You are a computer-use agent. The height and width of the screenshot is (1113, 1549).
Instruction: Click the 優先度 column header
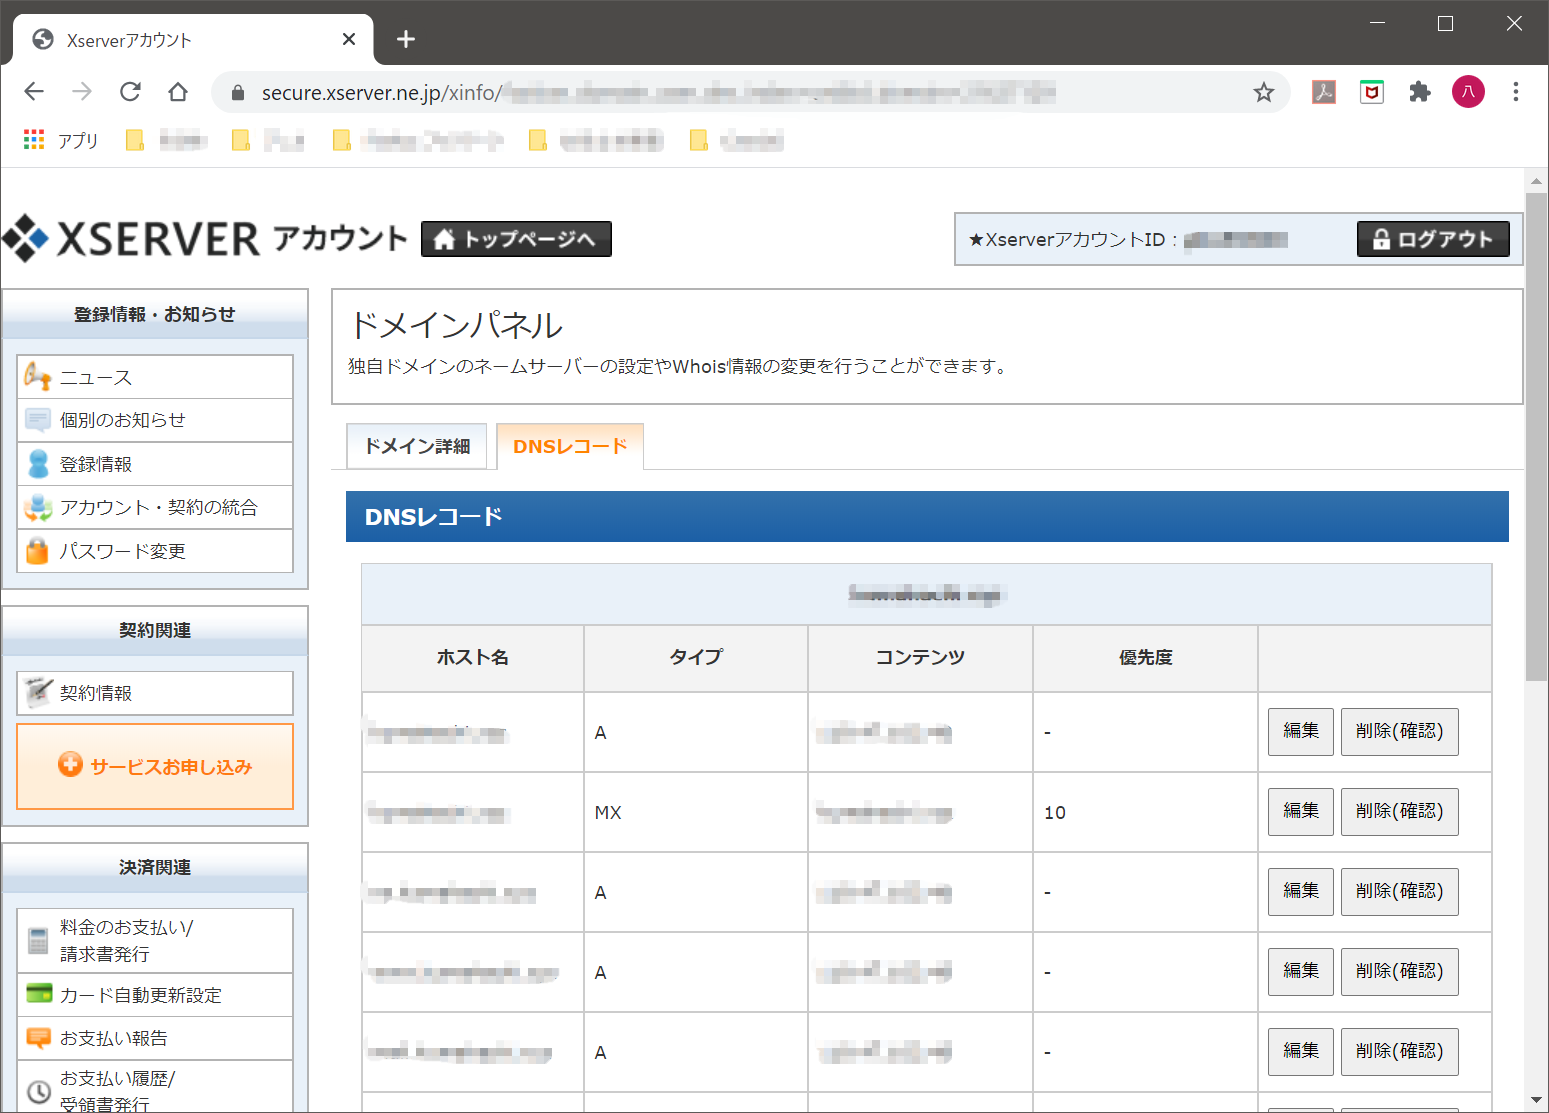point(1145,658)
